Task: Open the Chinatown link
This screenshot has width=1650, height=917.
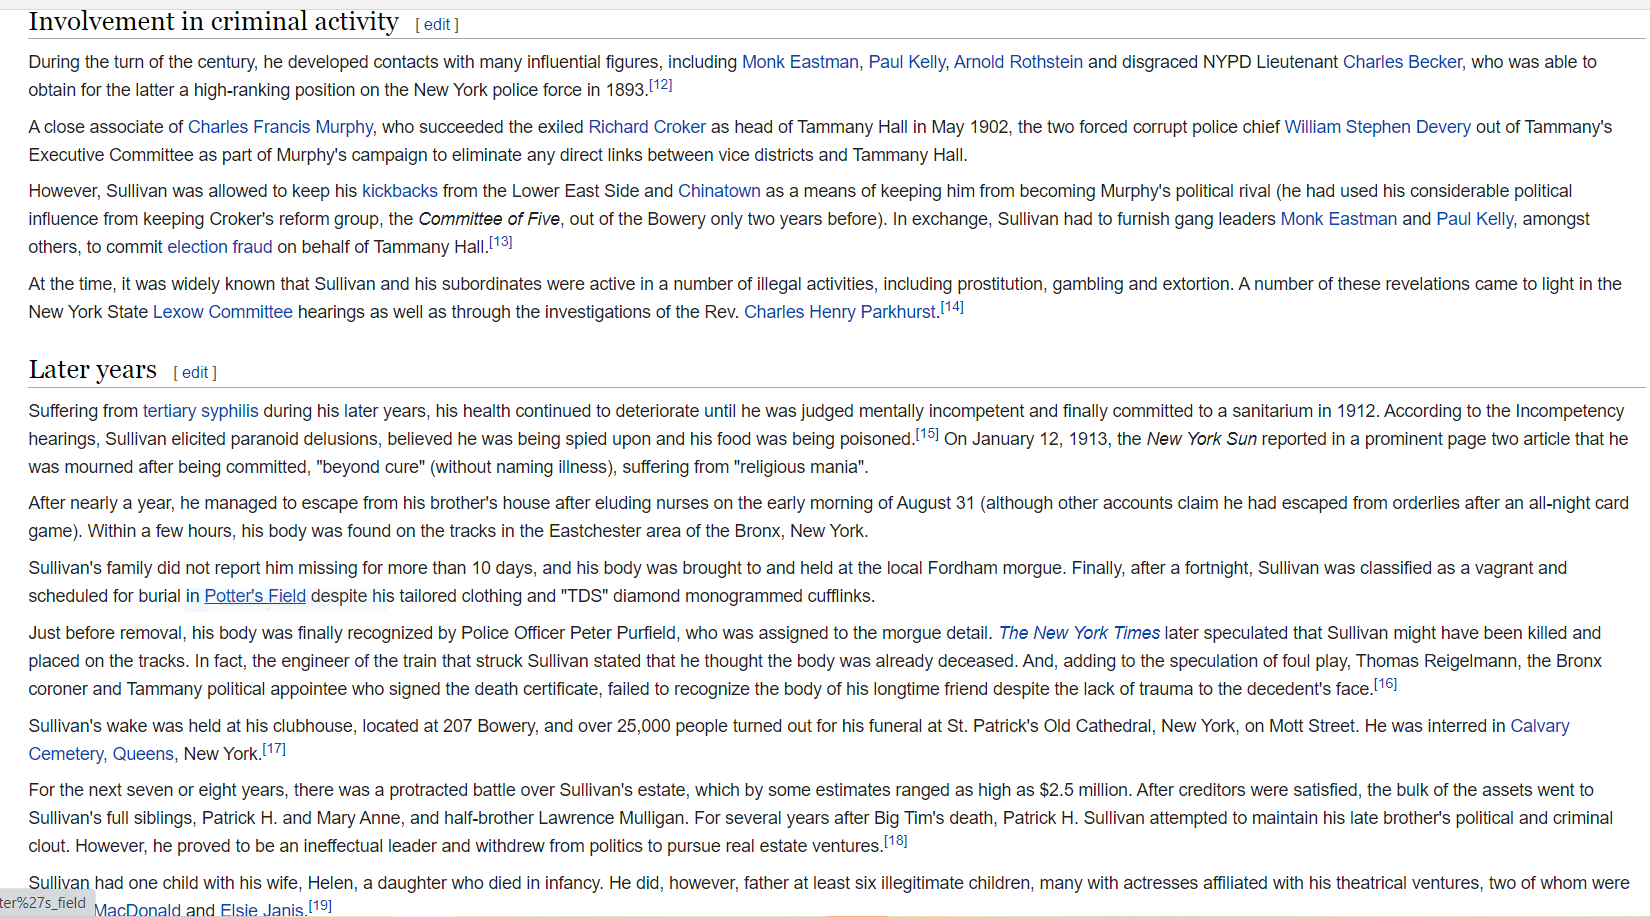Action: pyautogui.click(x=719, y=191)
